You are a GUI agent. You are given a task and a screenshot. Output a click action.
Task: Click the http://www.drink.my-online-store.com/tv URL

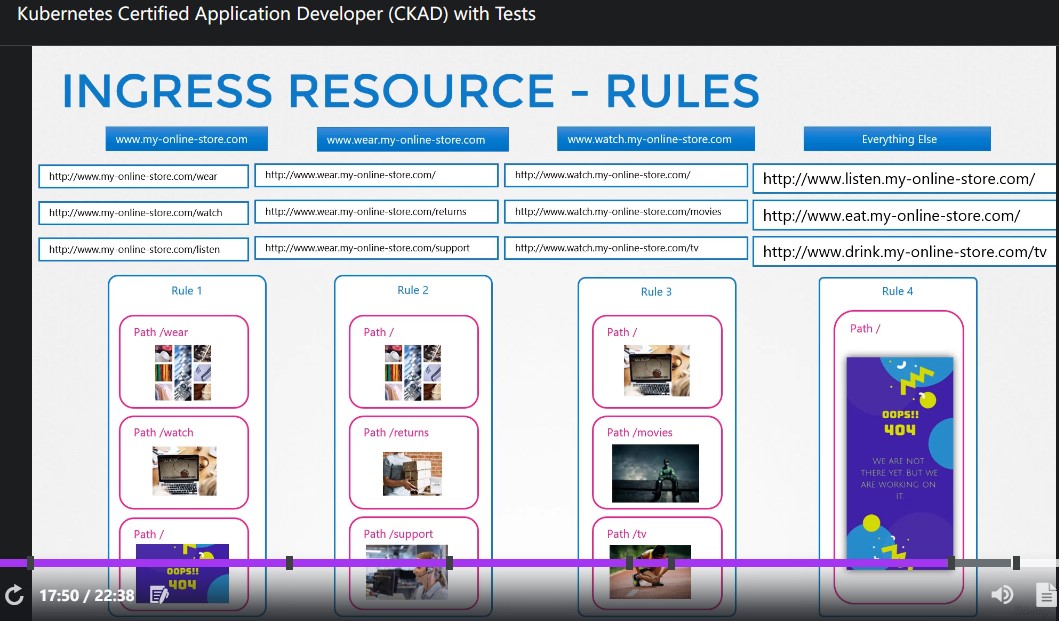click(x=905, y=252)
